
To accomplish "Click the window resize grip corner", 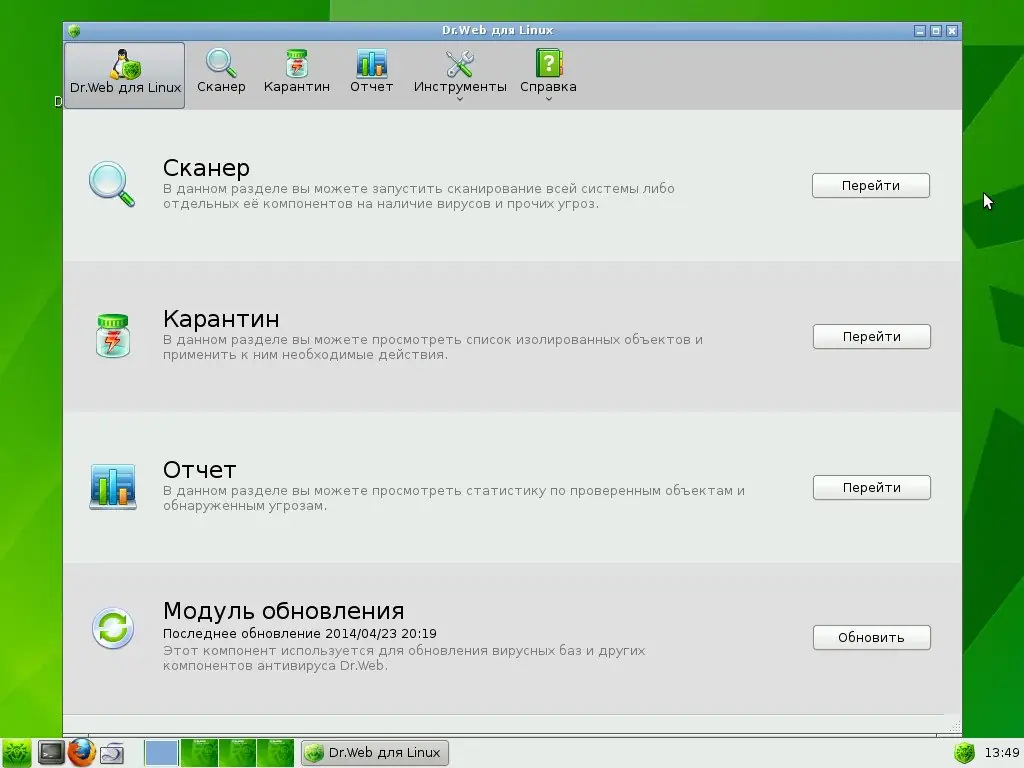I will click(954, 726).
